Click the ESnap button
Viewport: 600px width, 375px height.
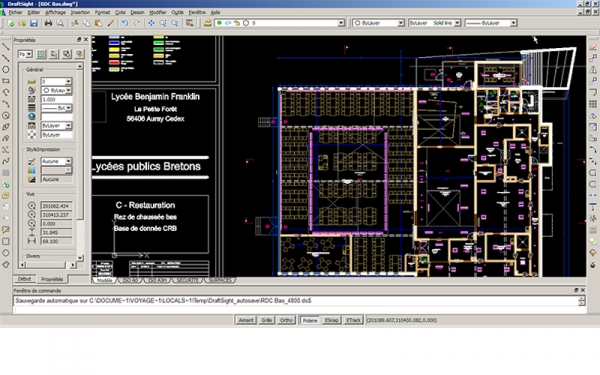tap(332, 320)
